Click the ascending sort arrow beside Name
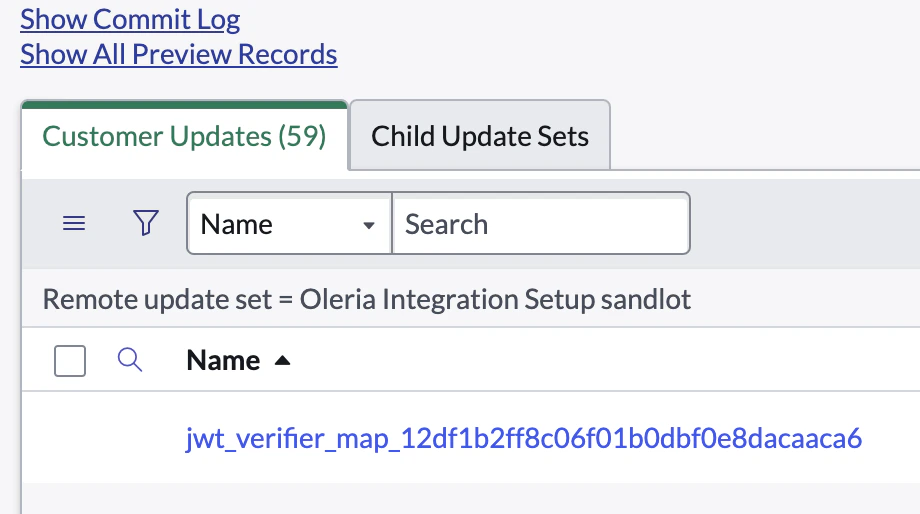 click(x=282, y=361)
